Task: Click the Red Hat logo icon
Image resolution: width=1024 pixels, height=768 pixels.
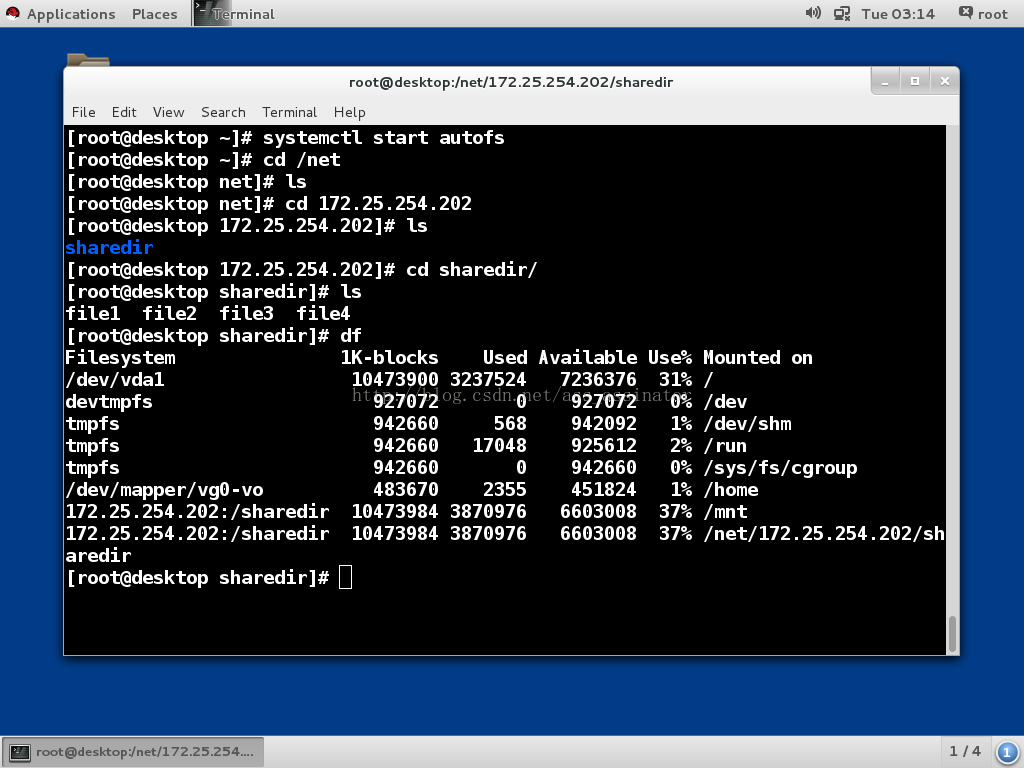Action: coord(12,13)
